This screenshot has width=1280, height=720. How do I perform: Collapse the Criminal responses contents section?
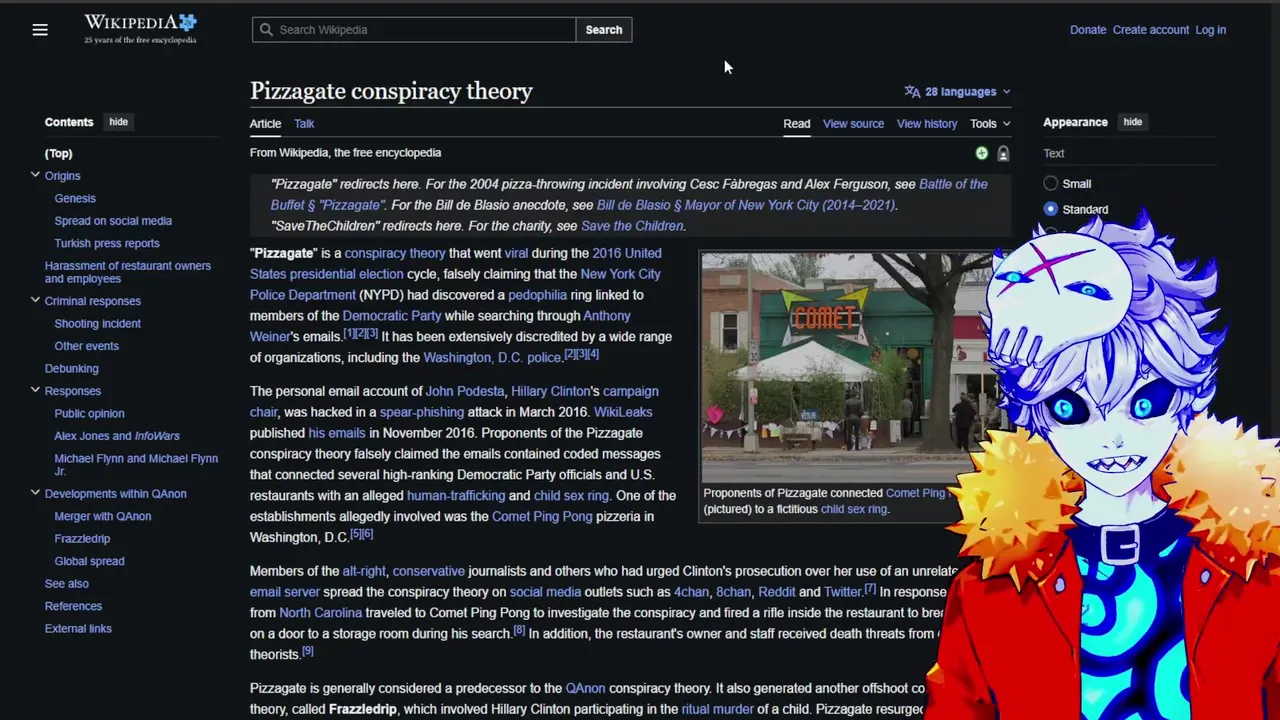point(35,301)
